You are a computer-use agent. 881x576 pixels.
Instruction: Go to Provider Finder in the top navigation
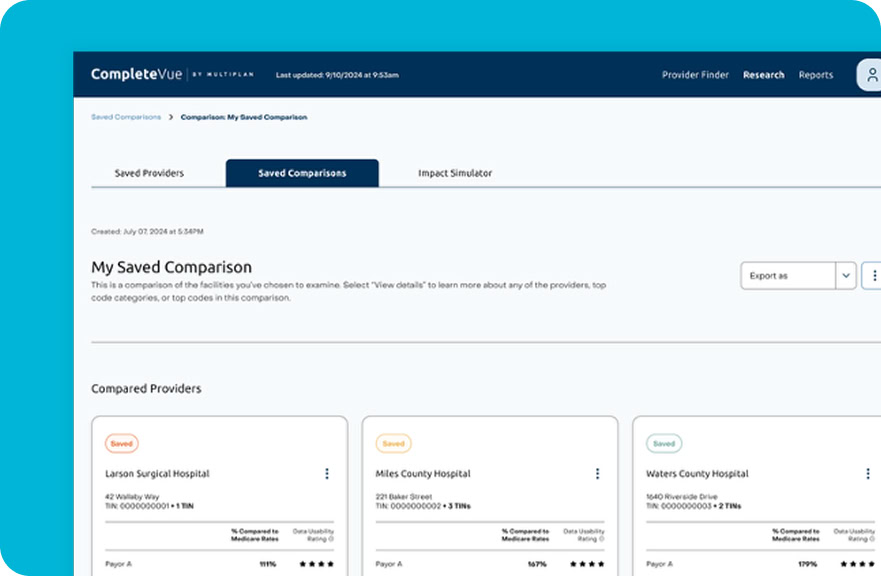(x=695, y=75)
